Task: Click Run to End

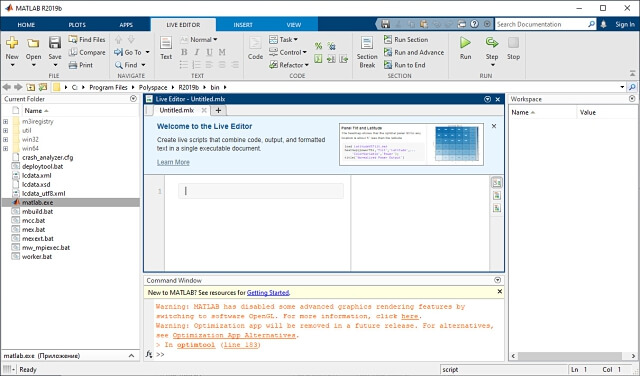Action: [405, 65]
